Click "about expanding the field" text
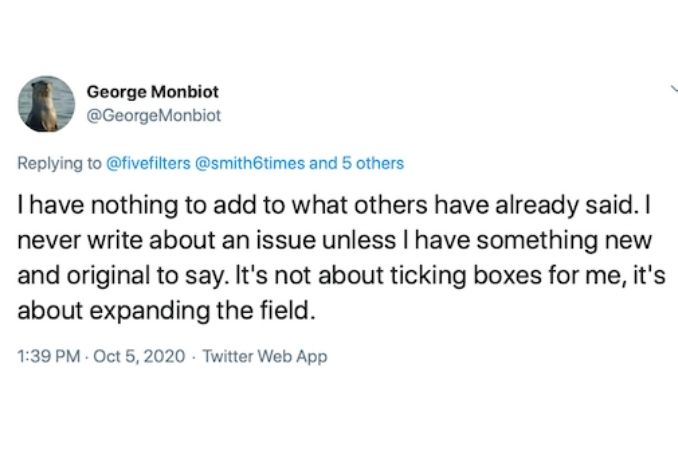678x455 pixels. 165,310
